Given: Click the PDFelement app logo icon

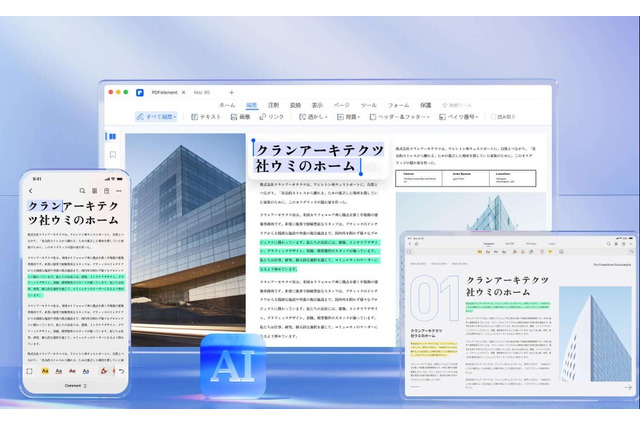Looking at the screenshot, I should 140,93.
